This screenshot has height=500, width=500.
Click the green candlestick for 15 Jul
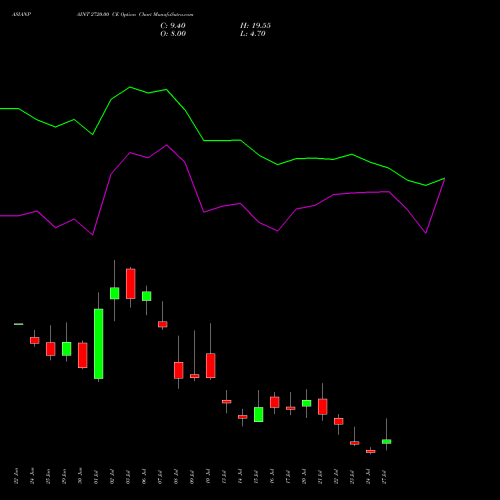click(x=259, y=414)
